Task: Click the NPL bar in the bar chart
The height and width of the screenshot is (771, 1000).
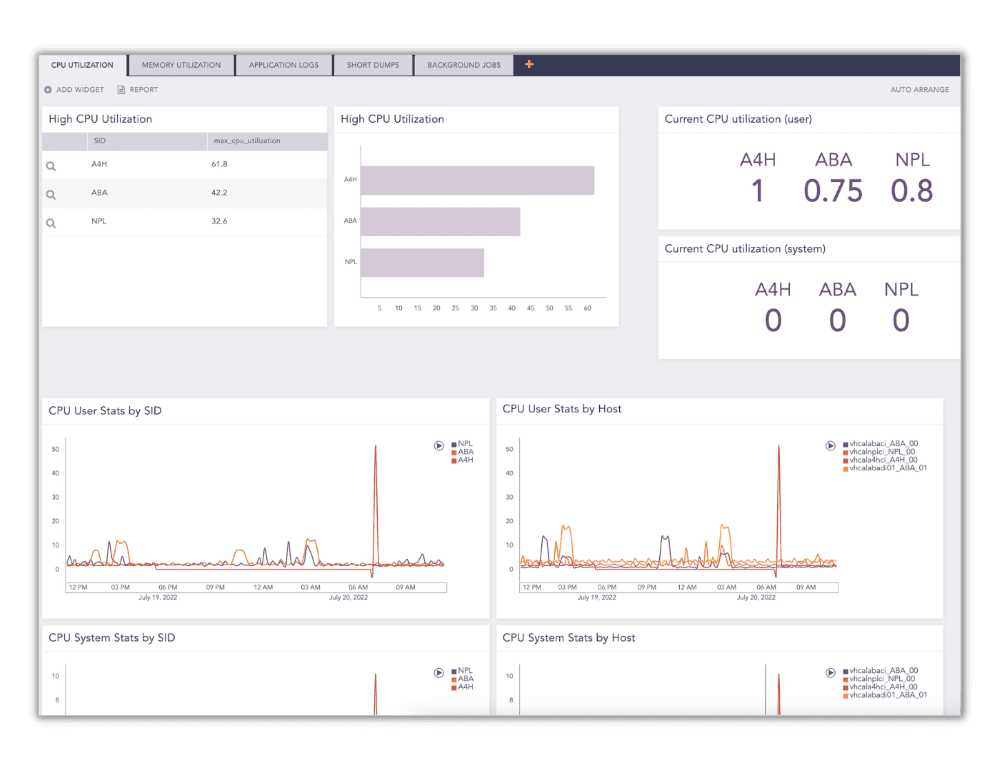Action: (x=422, y=263)
